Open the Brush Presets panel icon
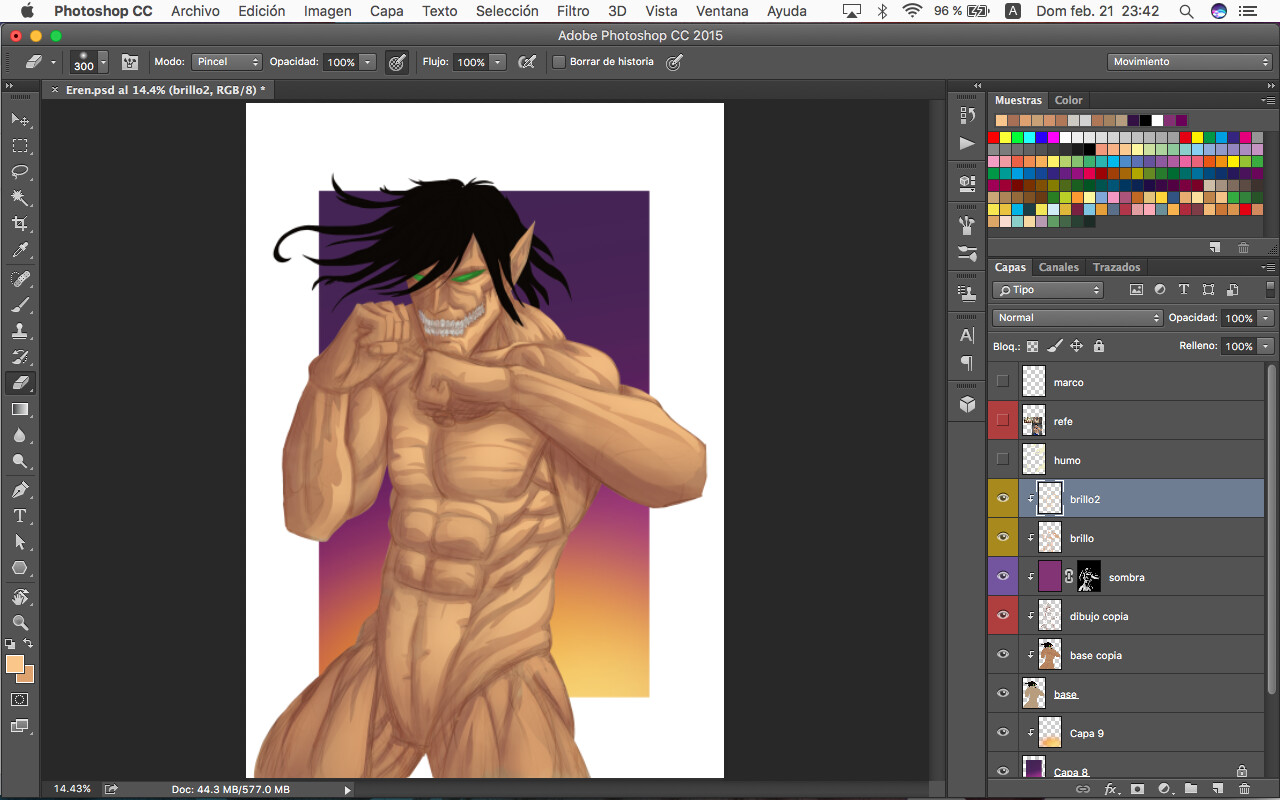This screenshot has width=1280, height=800. [967, 253]
